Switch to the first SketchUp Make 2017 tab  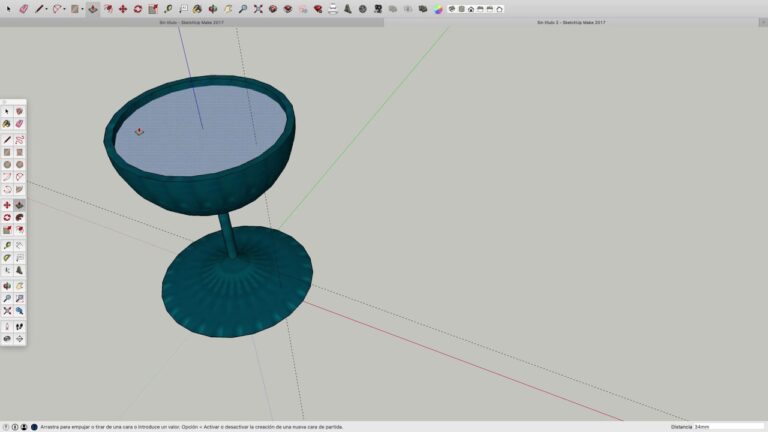191,22
